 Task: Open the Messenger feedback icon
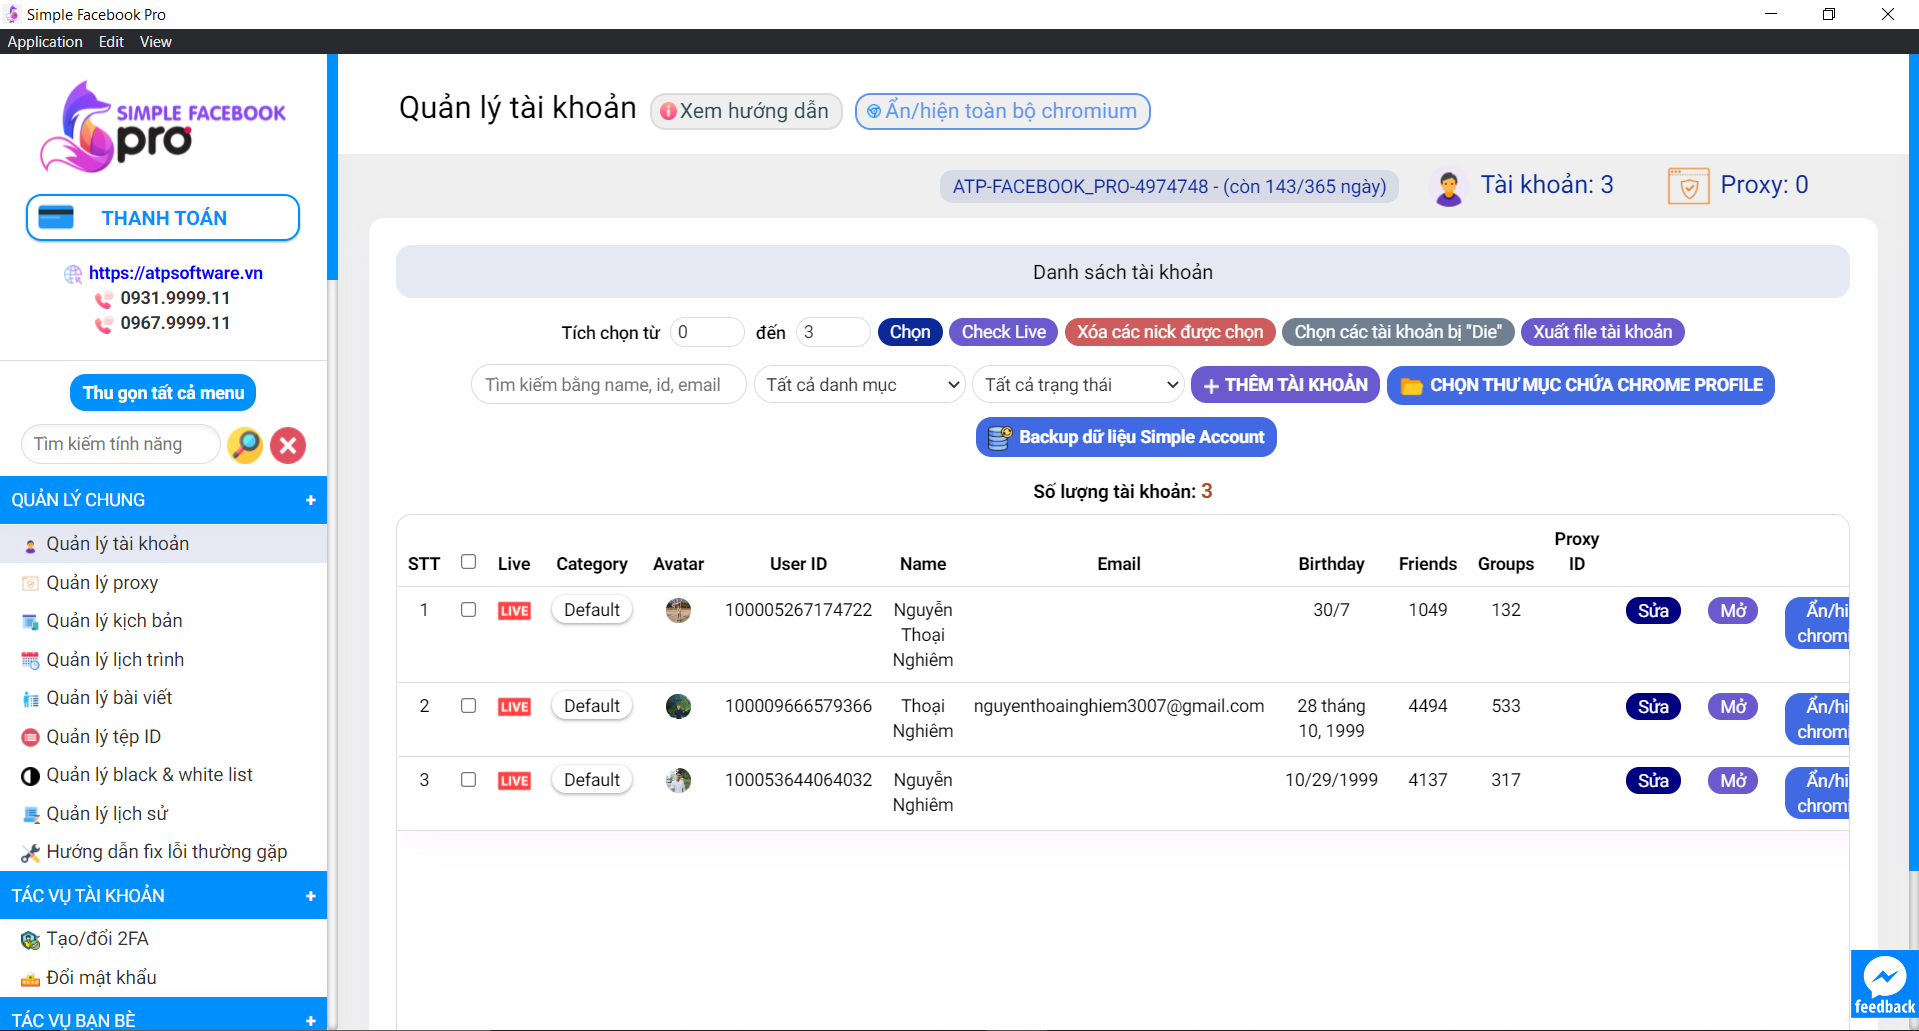click(x=1884, y=985)
